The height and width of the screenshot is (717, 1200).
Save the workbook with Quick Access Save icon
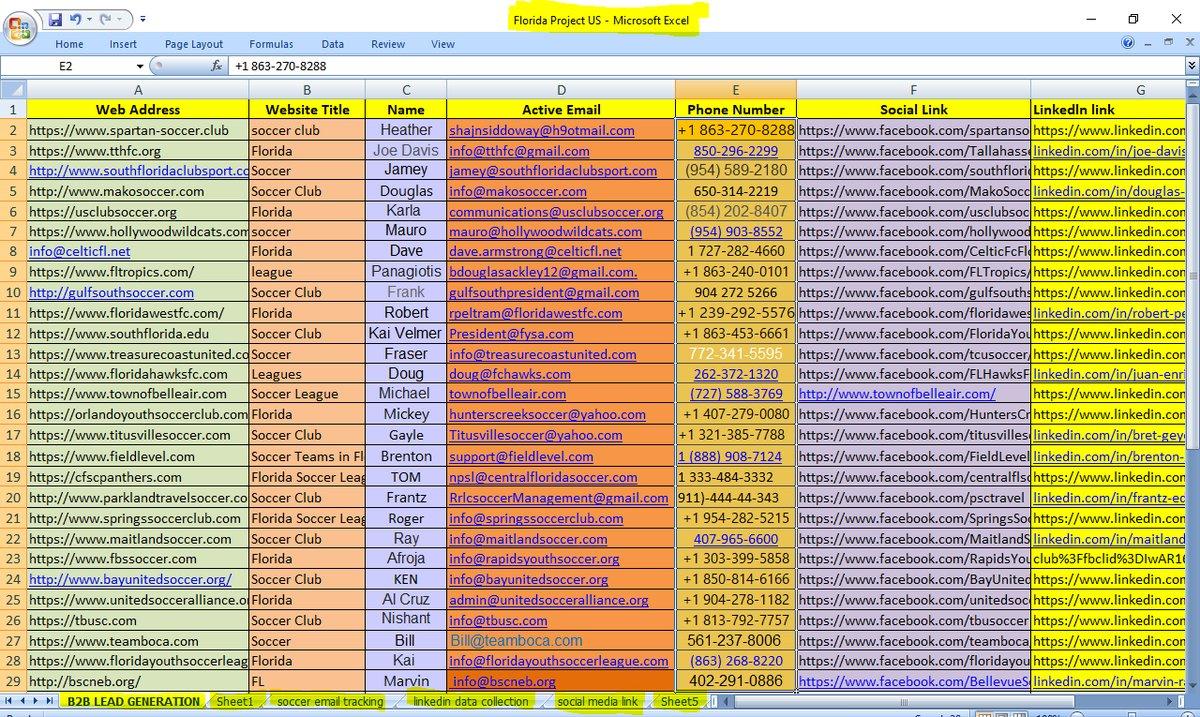[x=55, y=18]
